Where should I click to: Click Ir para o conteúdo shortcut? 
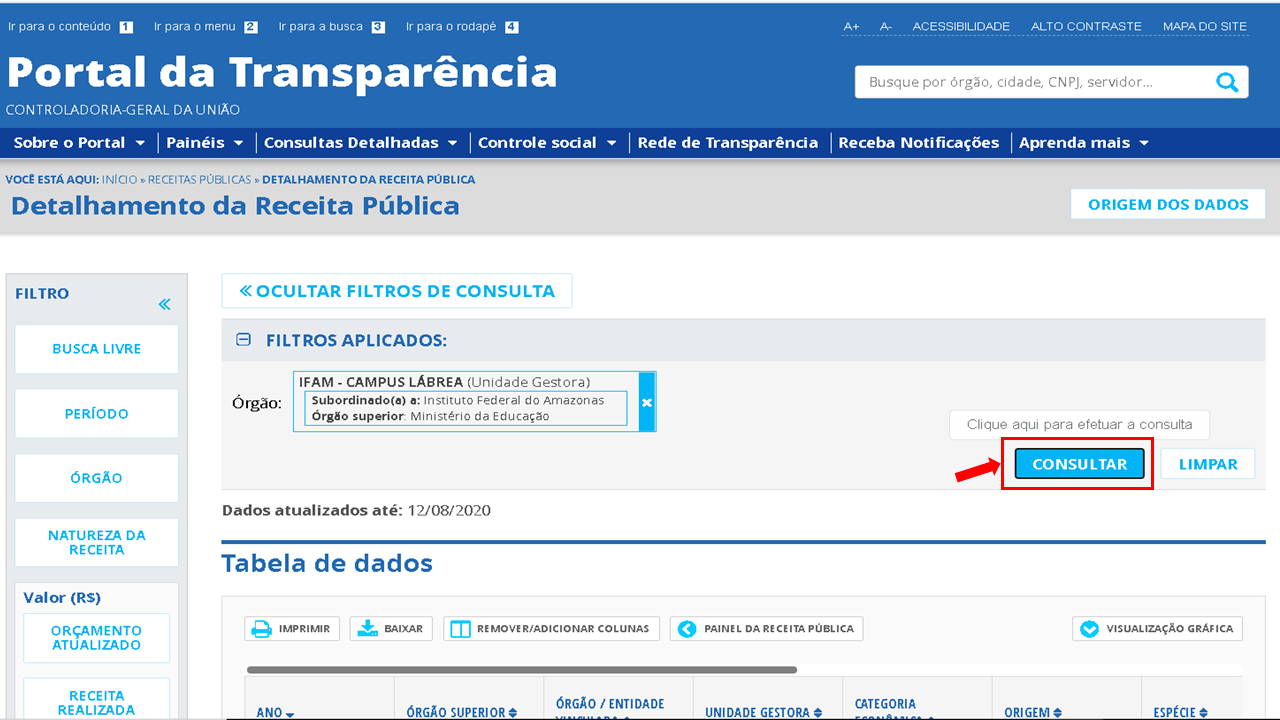pyautogui.click(x=70, y=27)
